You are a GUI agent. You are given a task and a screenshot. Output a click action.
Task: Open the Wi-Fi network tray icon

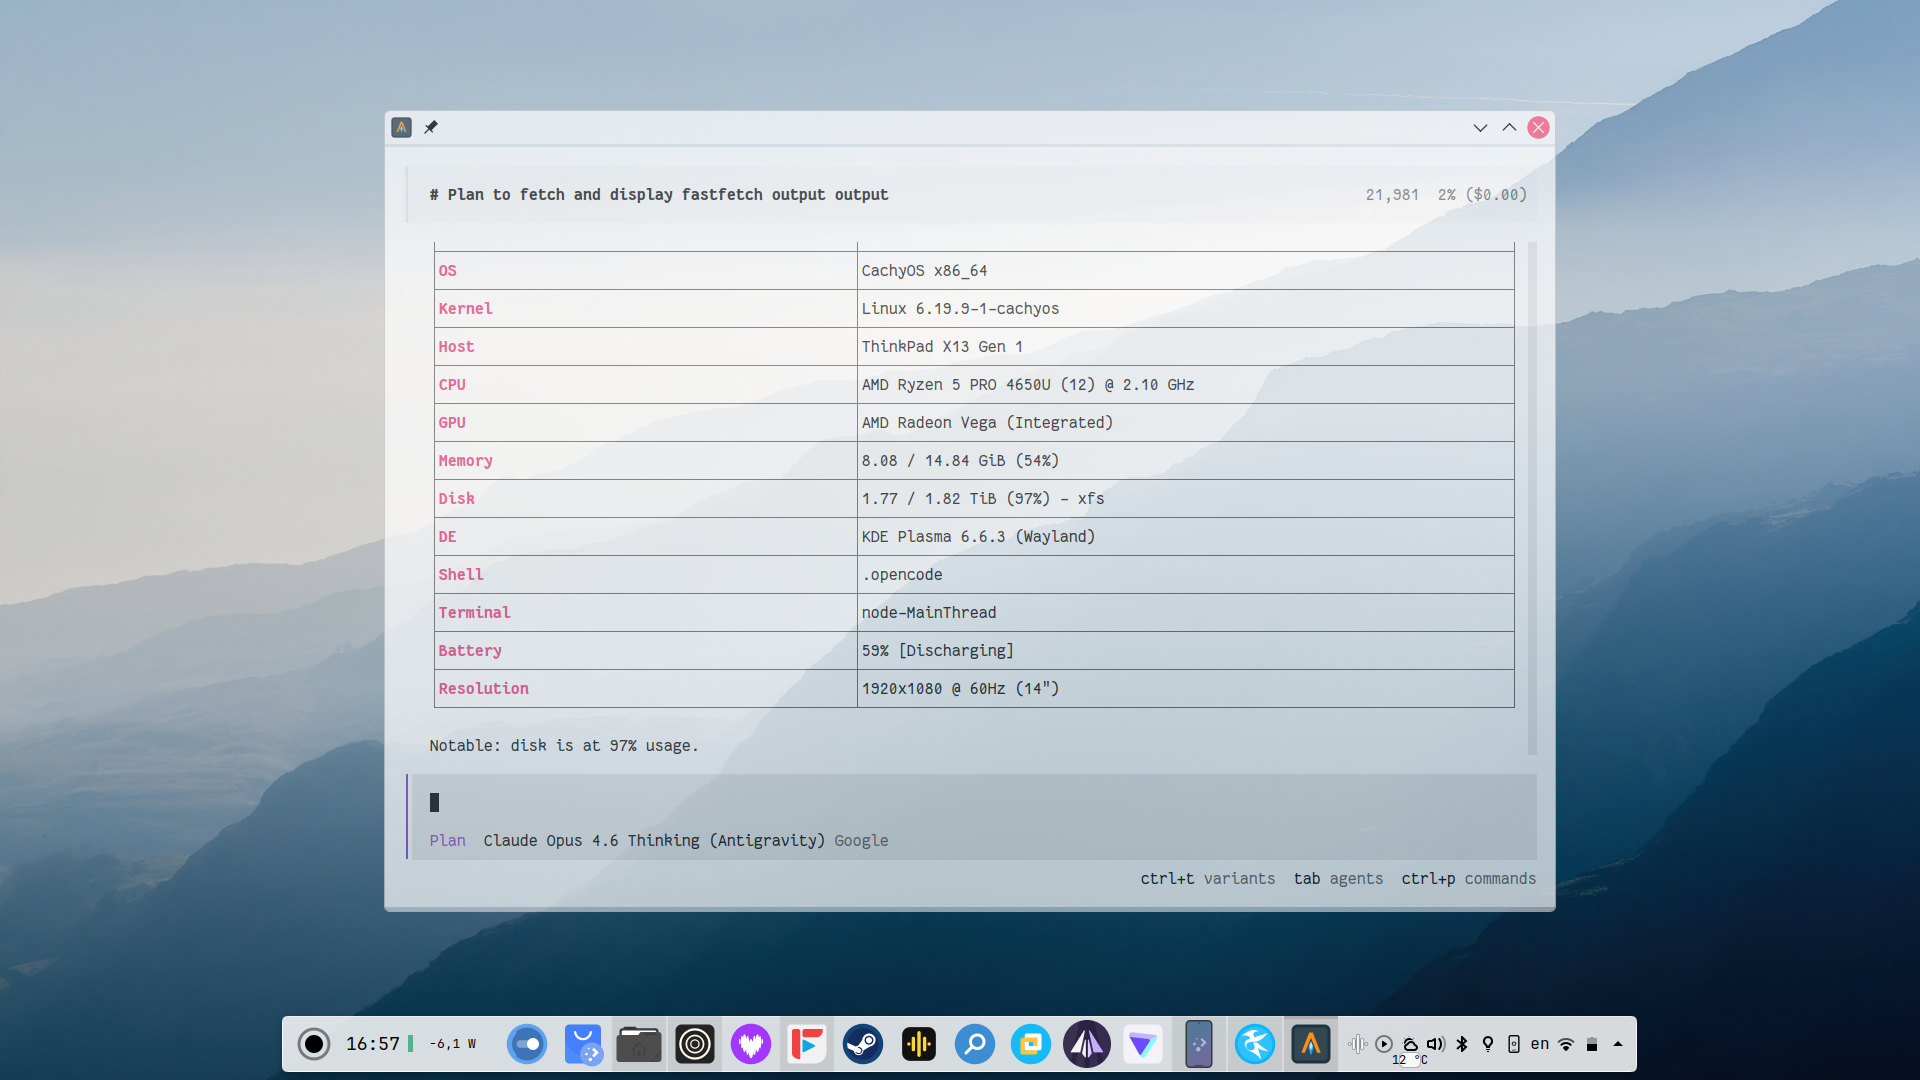tap(1566, 1044)
